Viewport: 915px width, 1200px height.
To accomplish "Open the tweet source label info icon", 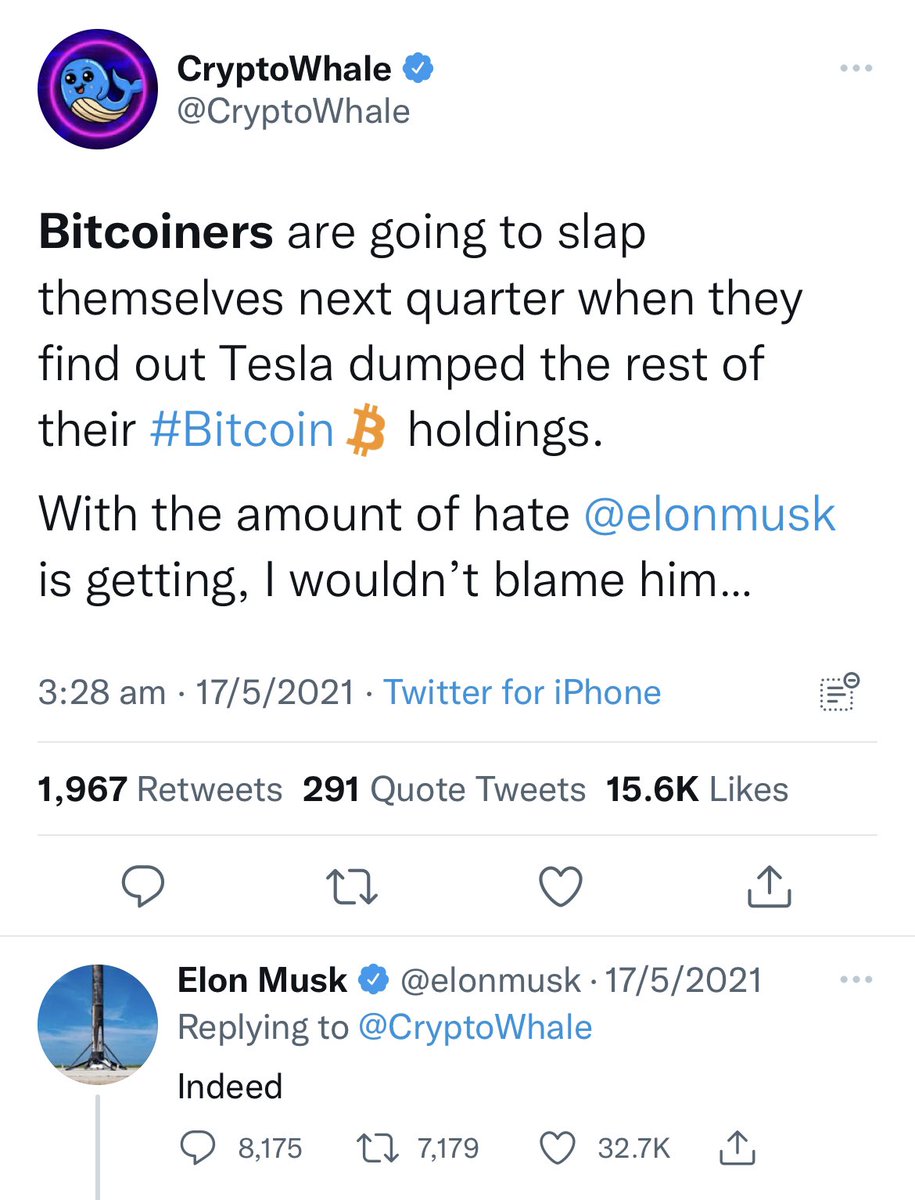I will click(x=838, y=692).
